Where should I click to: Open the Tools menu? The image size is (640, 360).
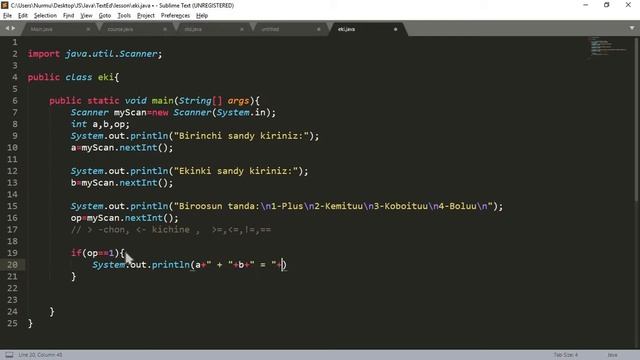(x=124, y=16)
